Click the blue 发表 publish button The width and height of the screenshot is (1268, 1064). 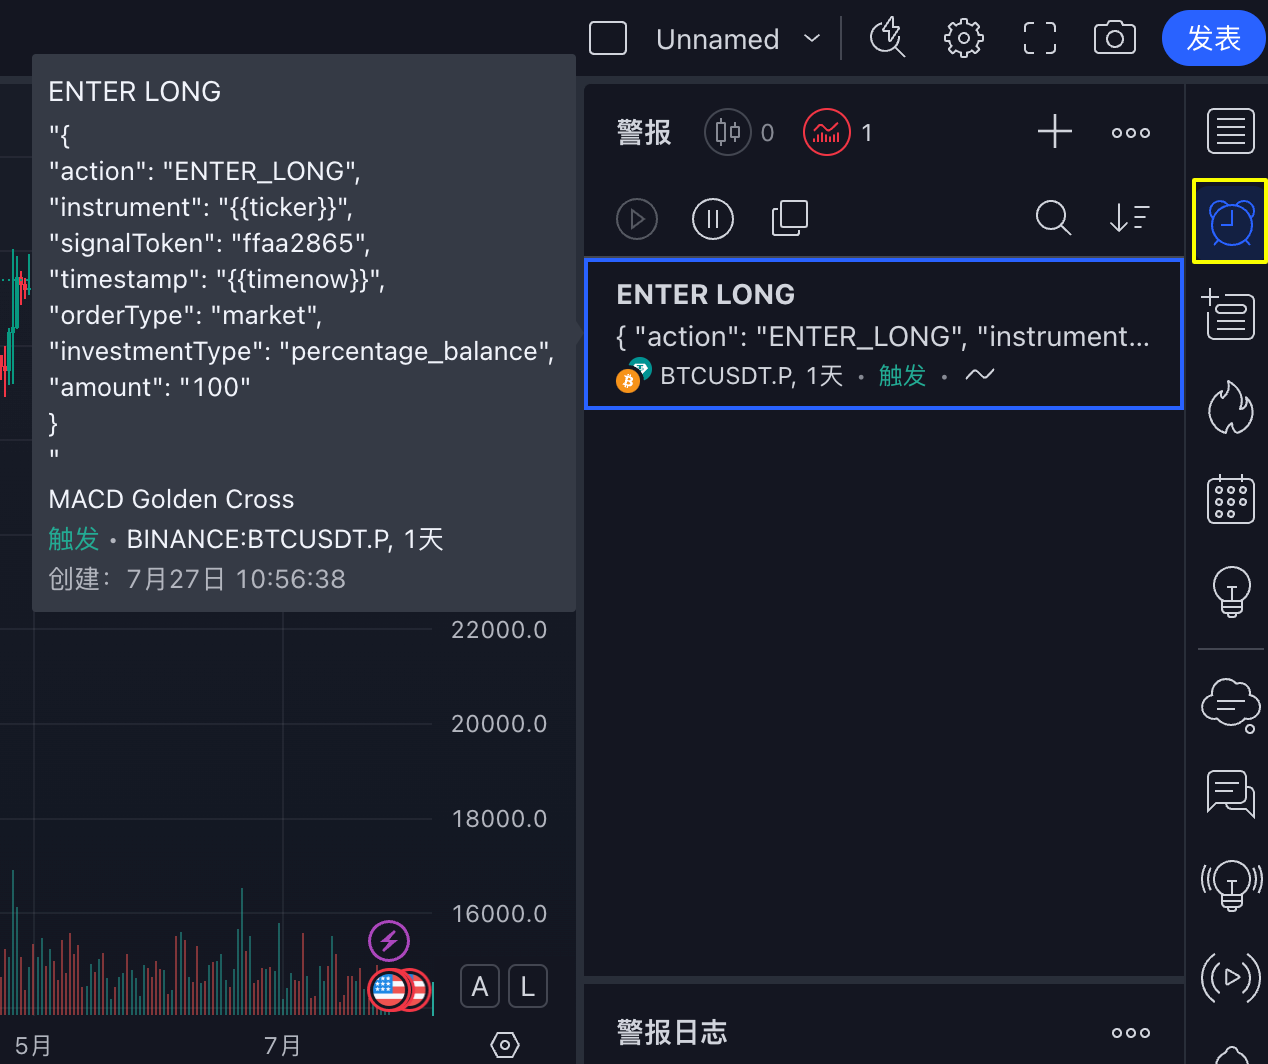coord(1213,38)
